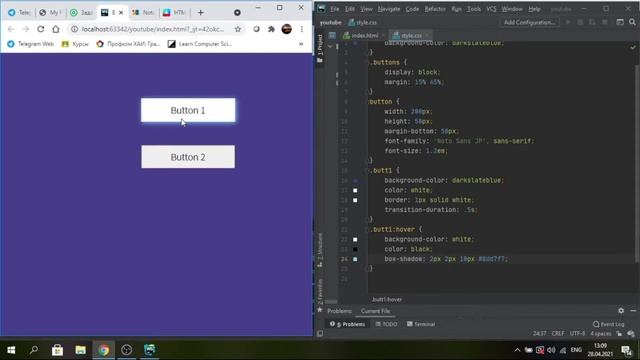
Task: Click UTF-8 encoding in status bar
Action: pos(577,333)
